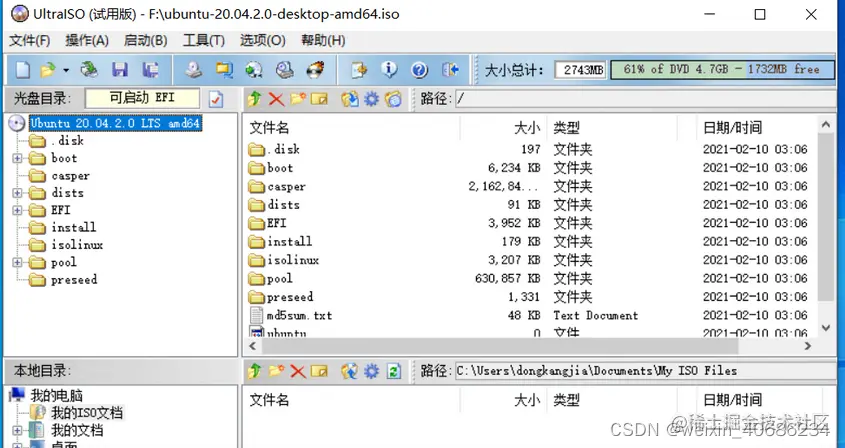845x448 pixels.
Task: Click the Information 'i' toolbar icon
Action: (389, 70)
